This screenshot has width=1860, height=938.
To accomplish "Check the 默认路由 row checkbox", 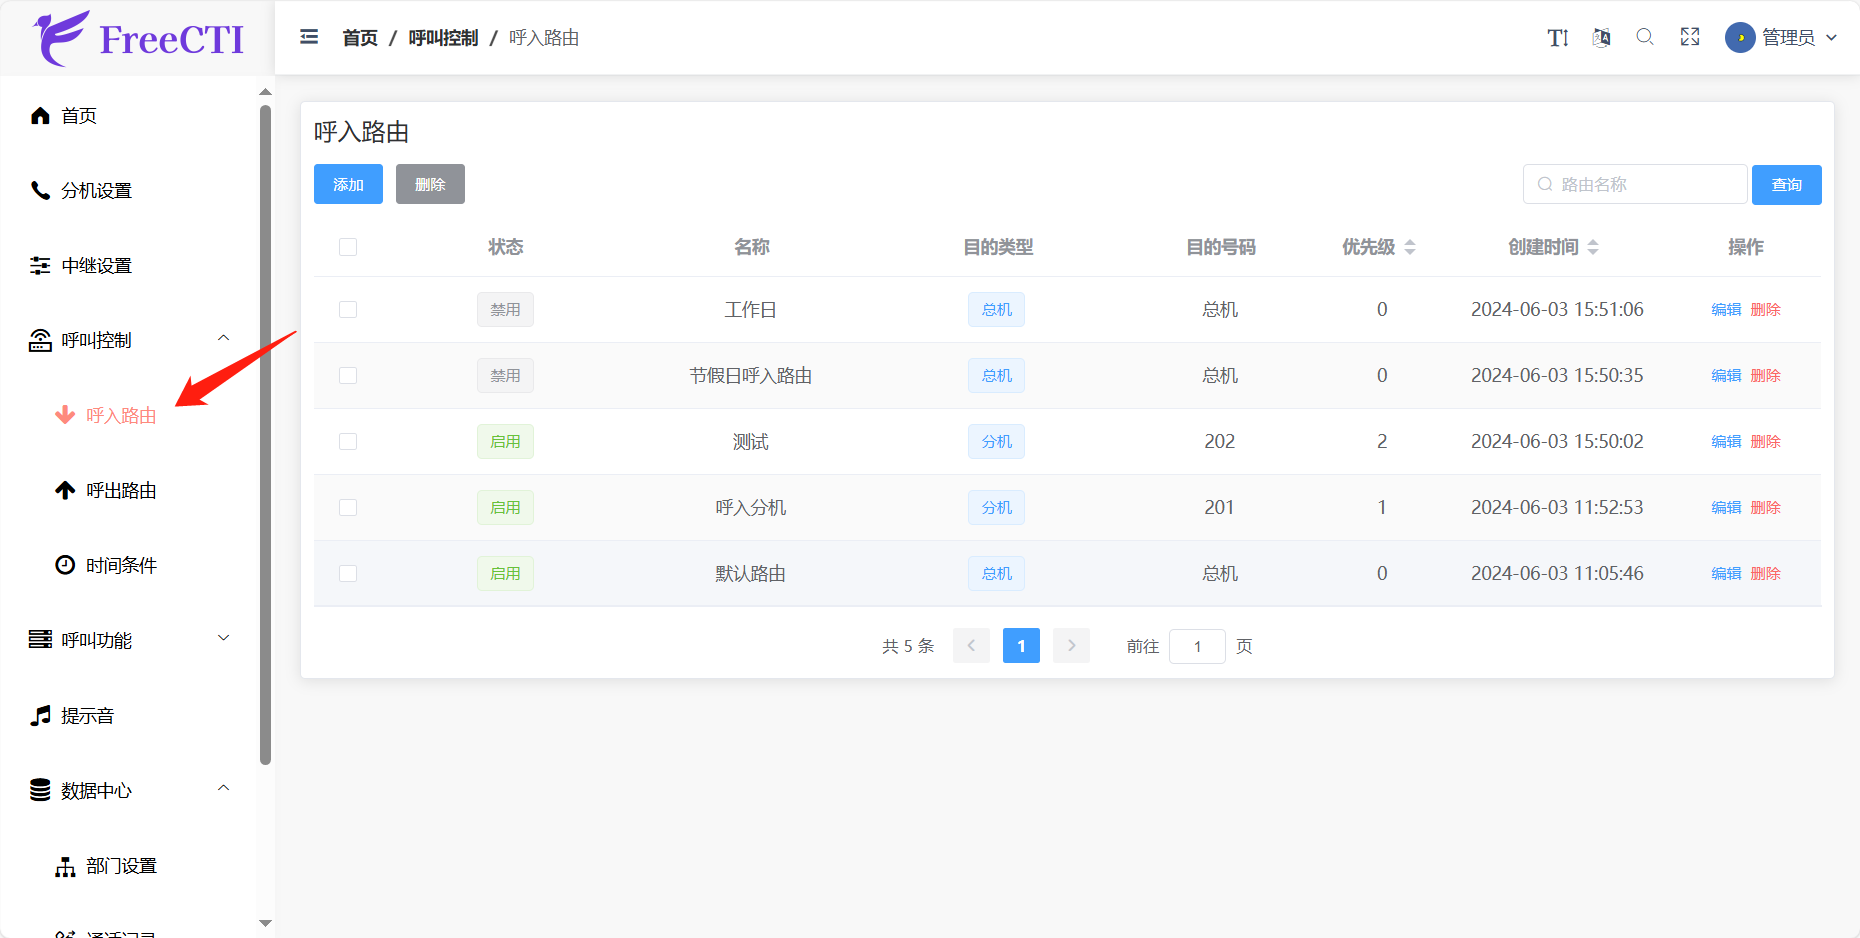I will pos(348,574).
